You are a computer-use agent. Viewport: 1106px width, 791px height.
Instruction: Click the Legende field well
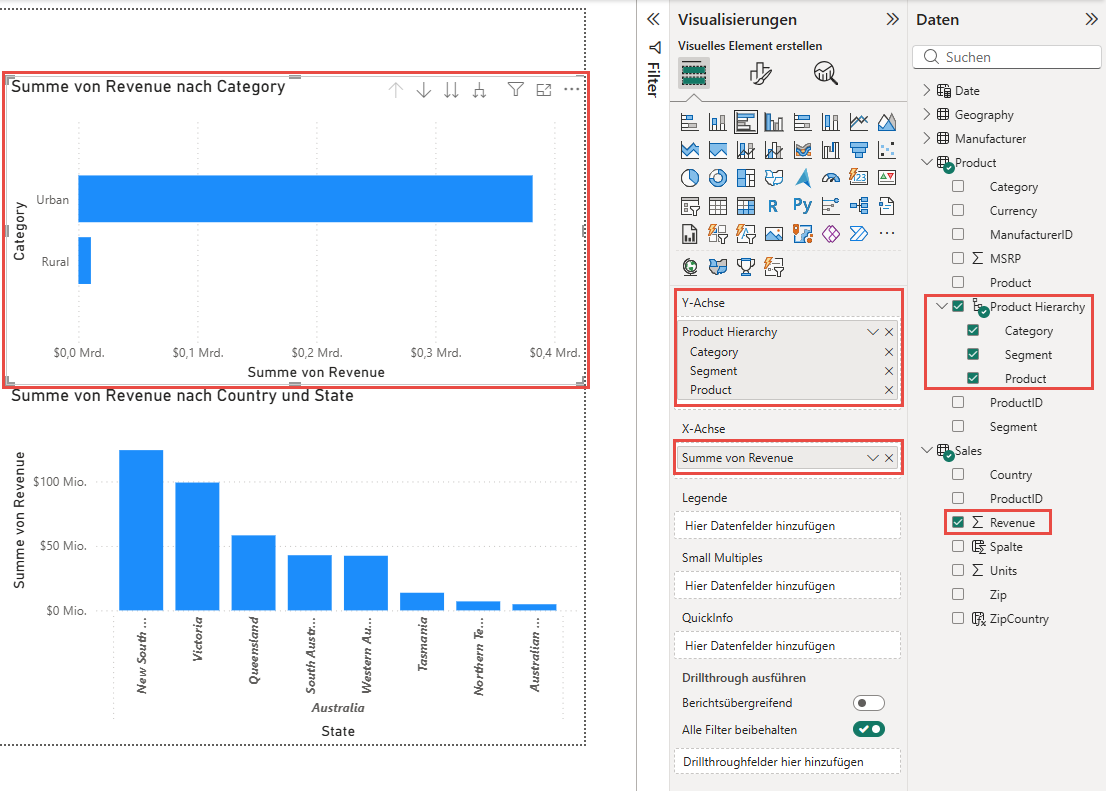[787, 526]
